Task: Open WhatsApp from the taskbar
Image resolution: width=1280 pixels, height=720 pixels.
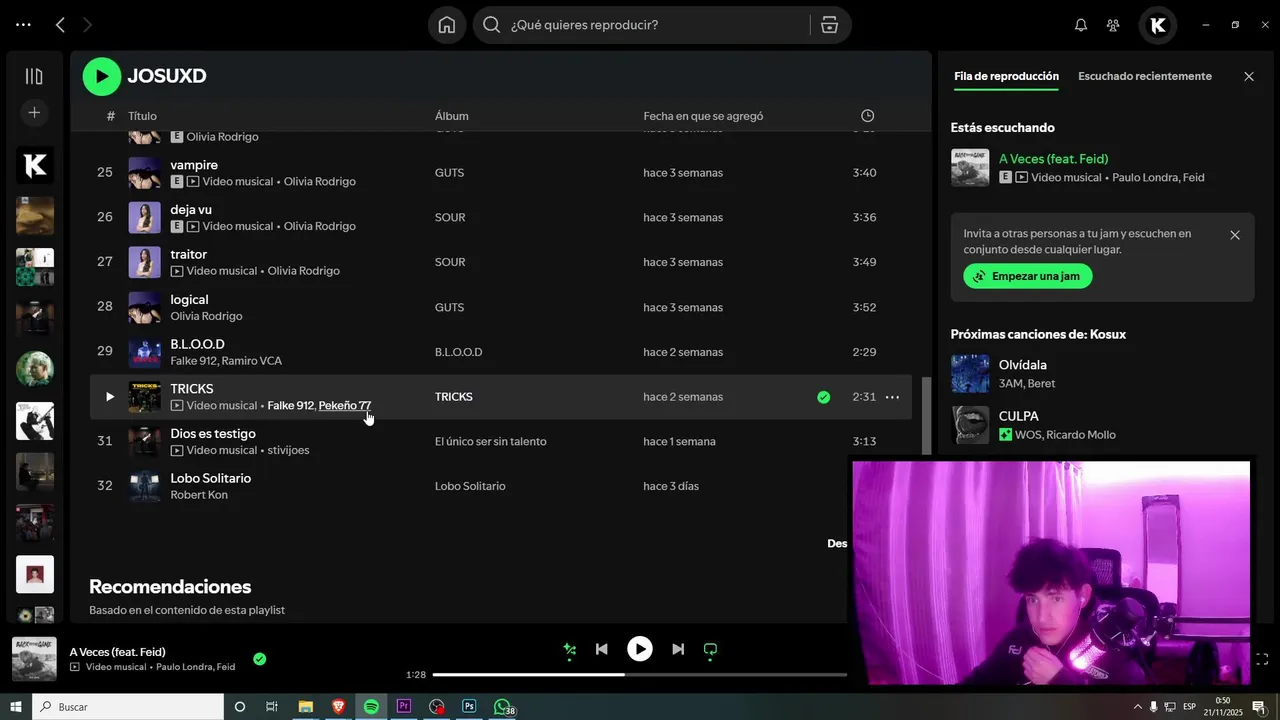Action: 503,707
